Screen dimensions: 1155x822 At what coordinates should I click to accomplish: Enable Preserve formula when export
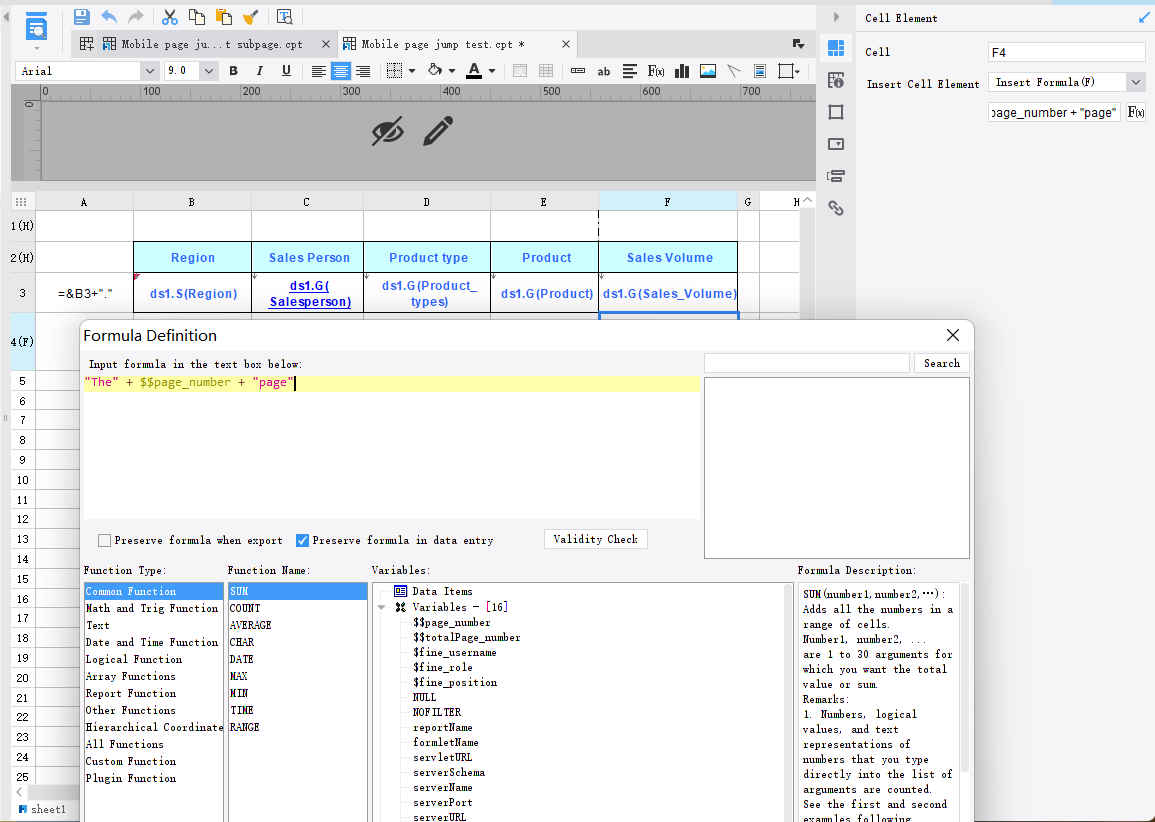click(x=104, y=540)
